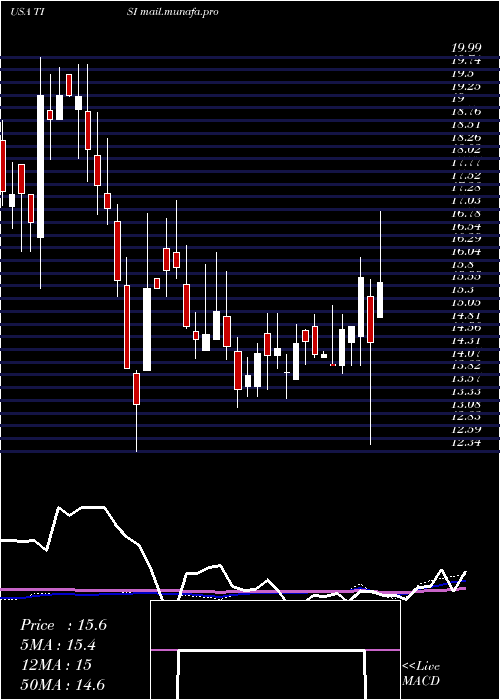Select the 19.5 price axis label

[461, 74]
